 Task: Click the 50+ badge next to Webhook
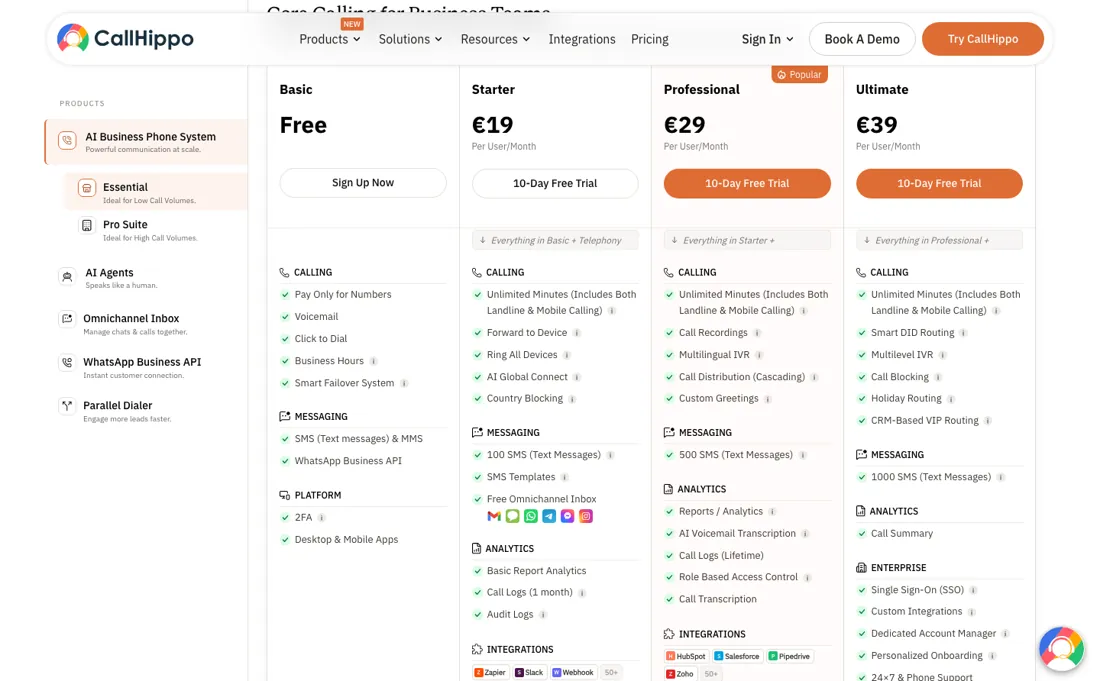pyautogui.click(x=612, y=673)
